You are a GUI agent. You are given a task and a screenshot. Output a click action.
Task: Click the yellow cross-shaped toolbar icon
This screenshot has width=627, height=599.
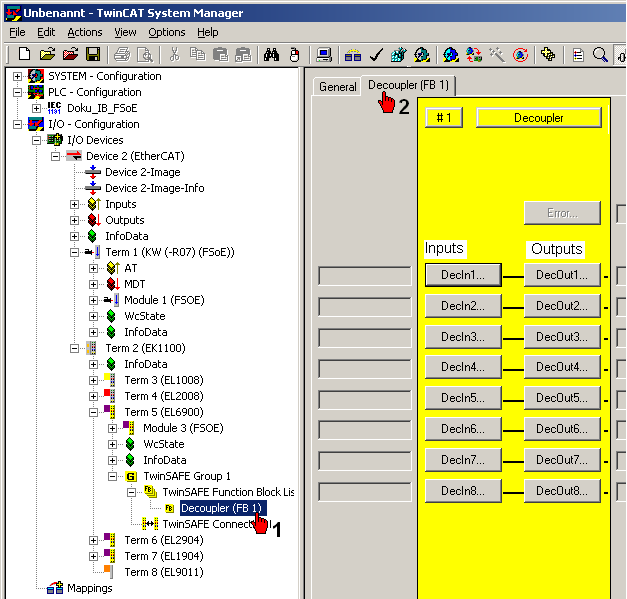(548, 54)
